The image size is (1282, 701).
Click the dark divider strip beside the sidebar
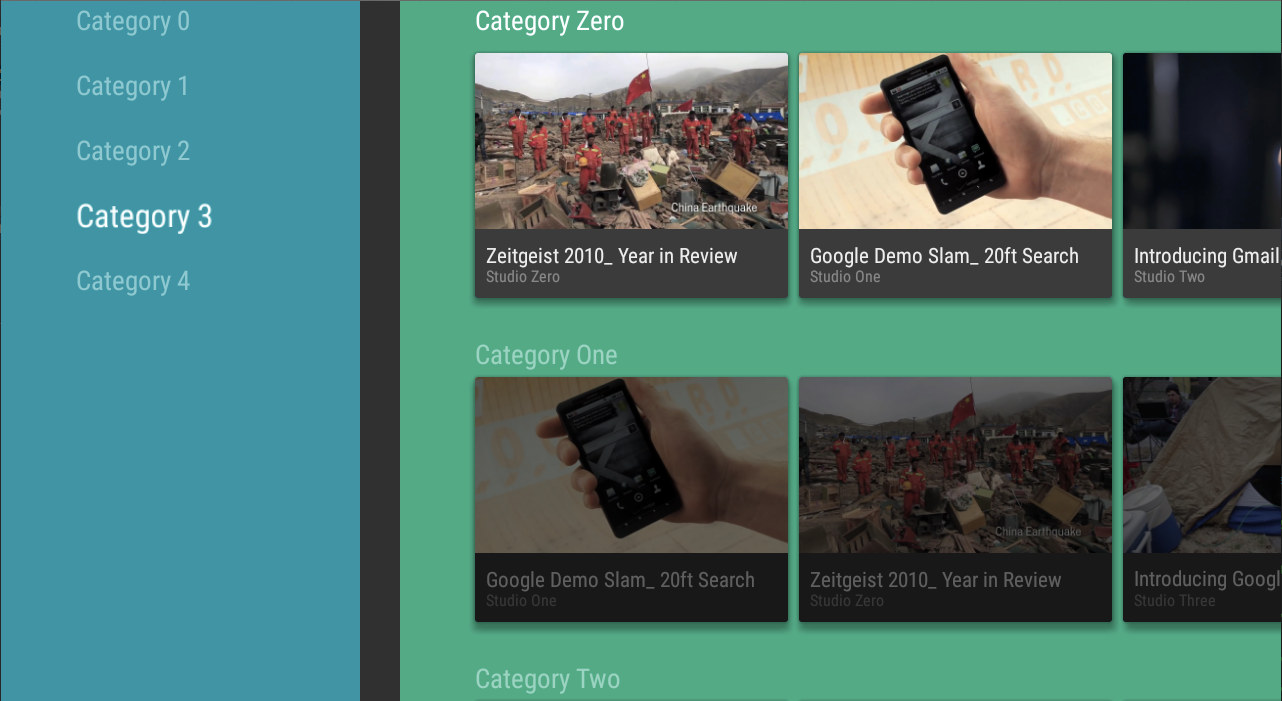click(x=380, y=350)
